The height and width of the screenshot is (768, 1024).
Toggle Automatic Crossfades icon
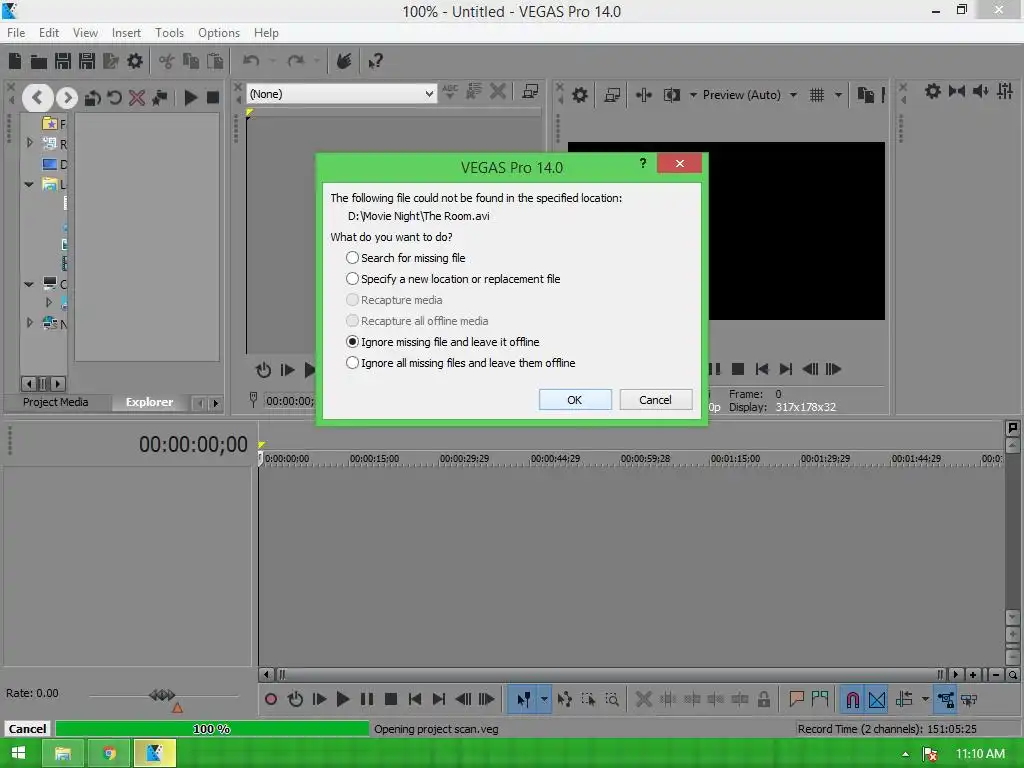click(876, 699)
